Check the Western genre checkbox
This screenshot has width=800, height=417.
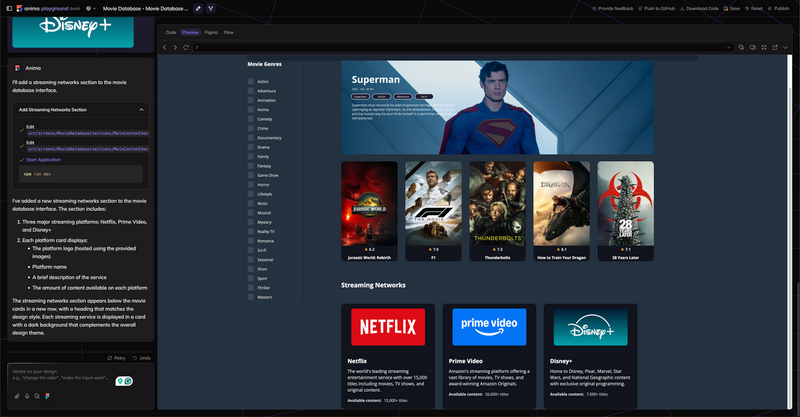click(x=251, y=297)
